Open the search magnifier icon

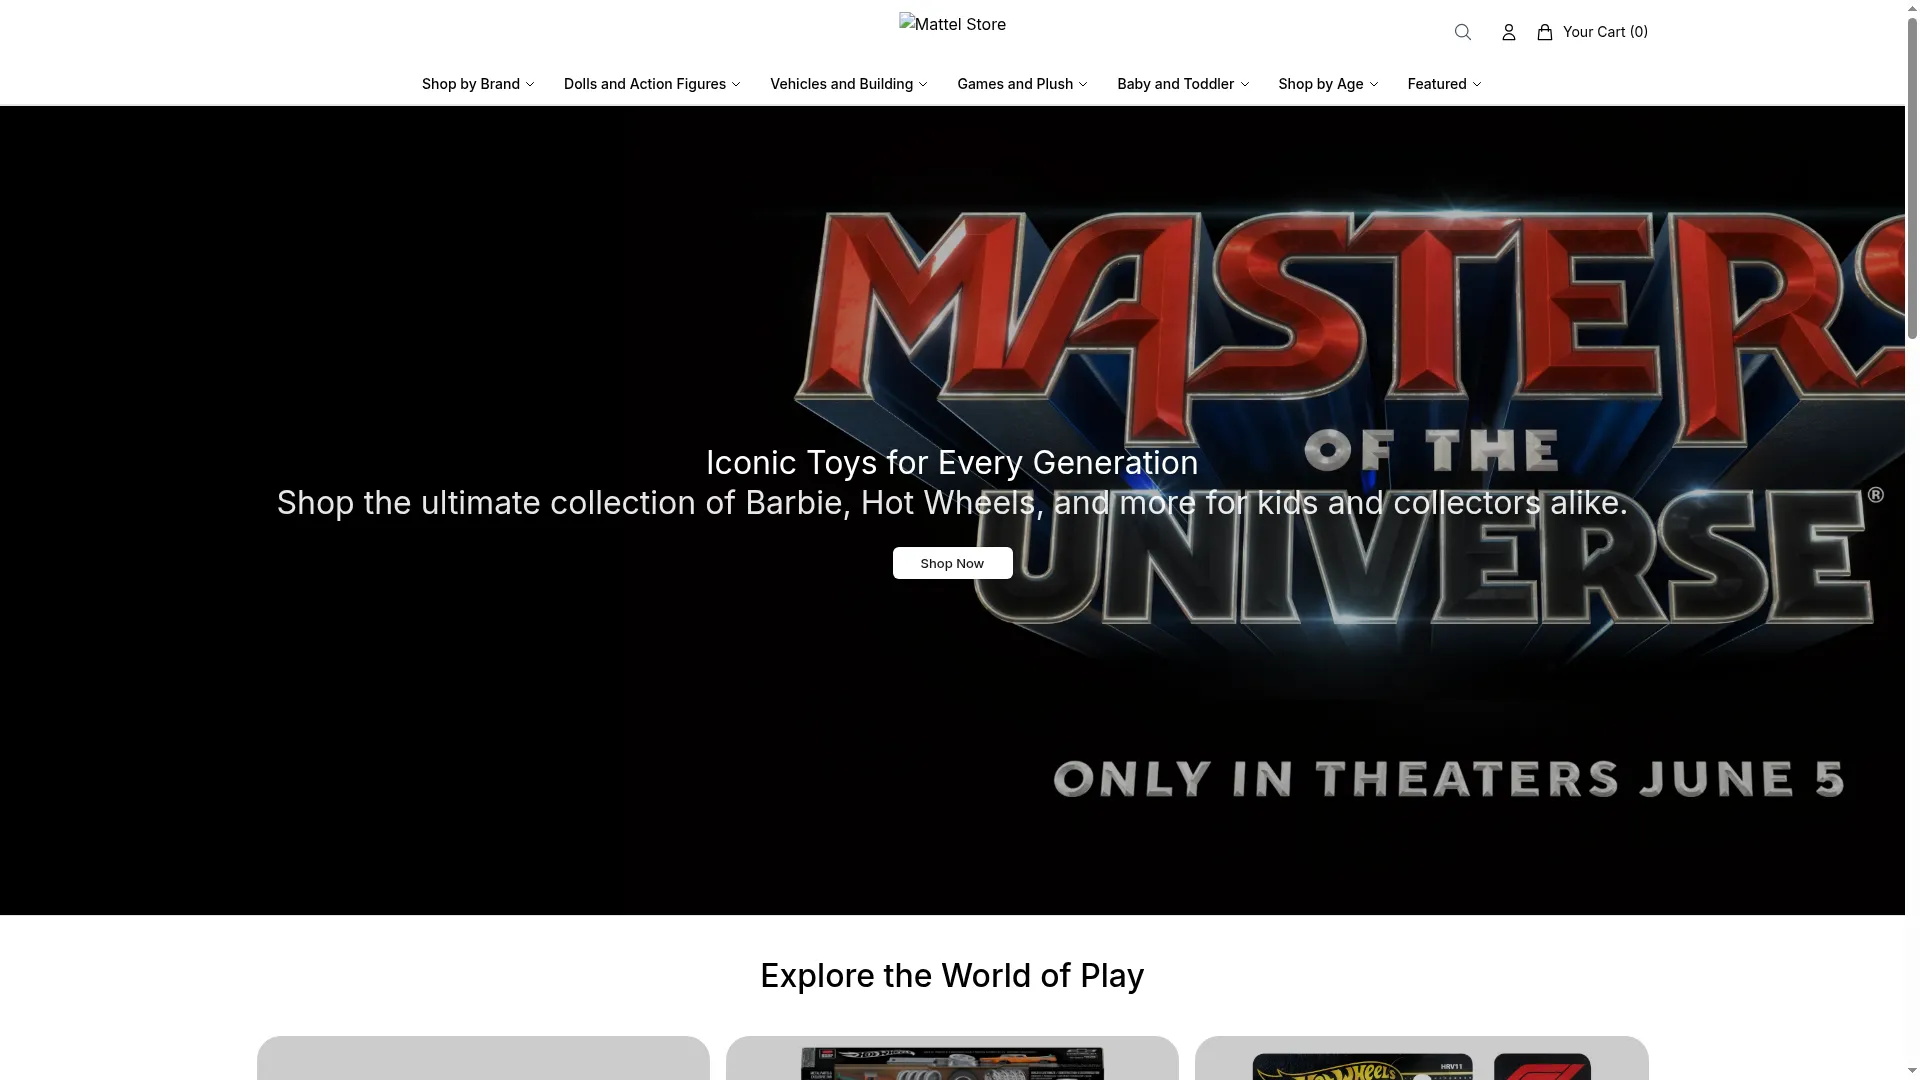coord(1462,32)
